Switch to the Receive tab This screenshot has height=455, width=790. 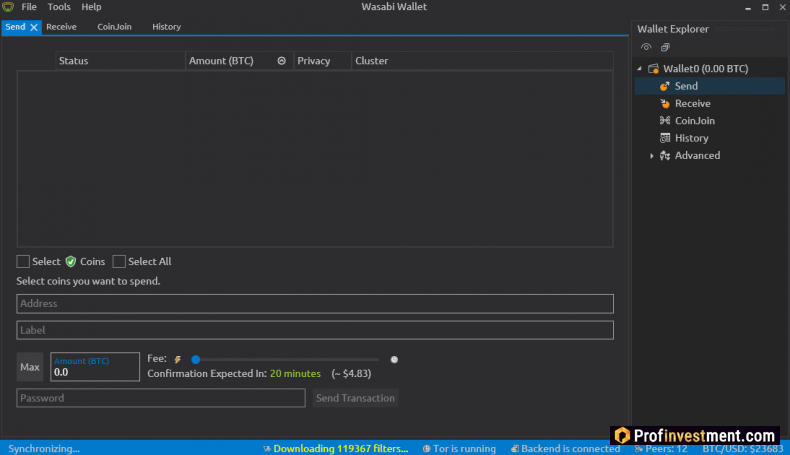[61, 27]
